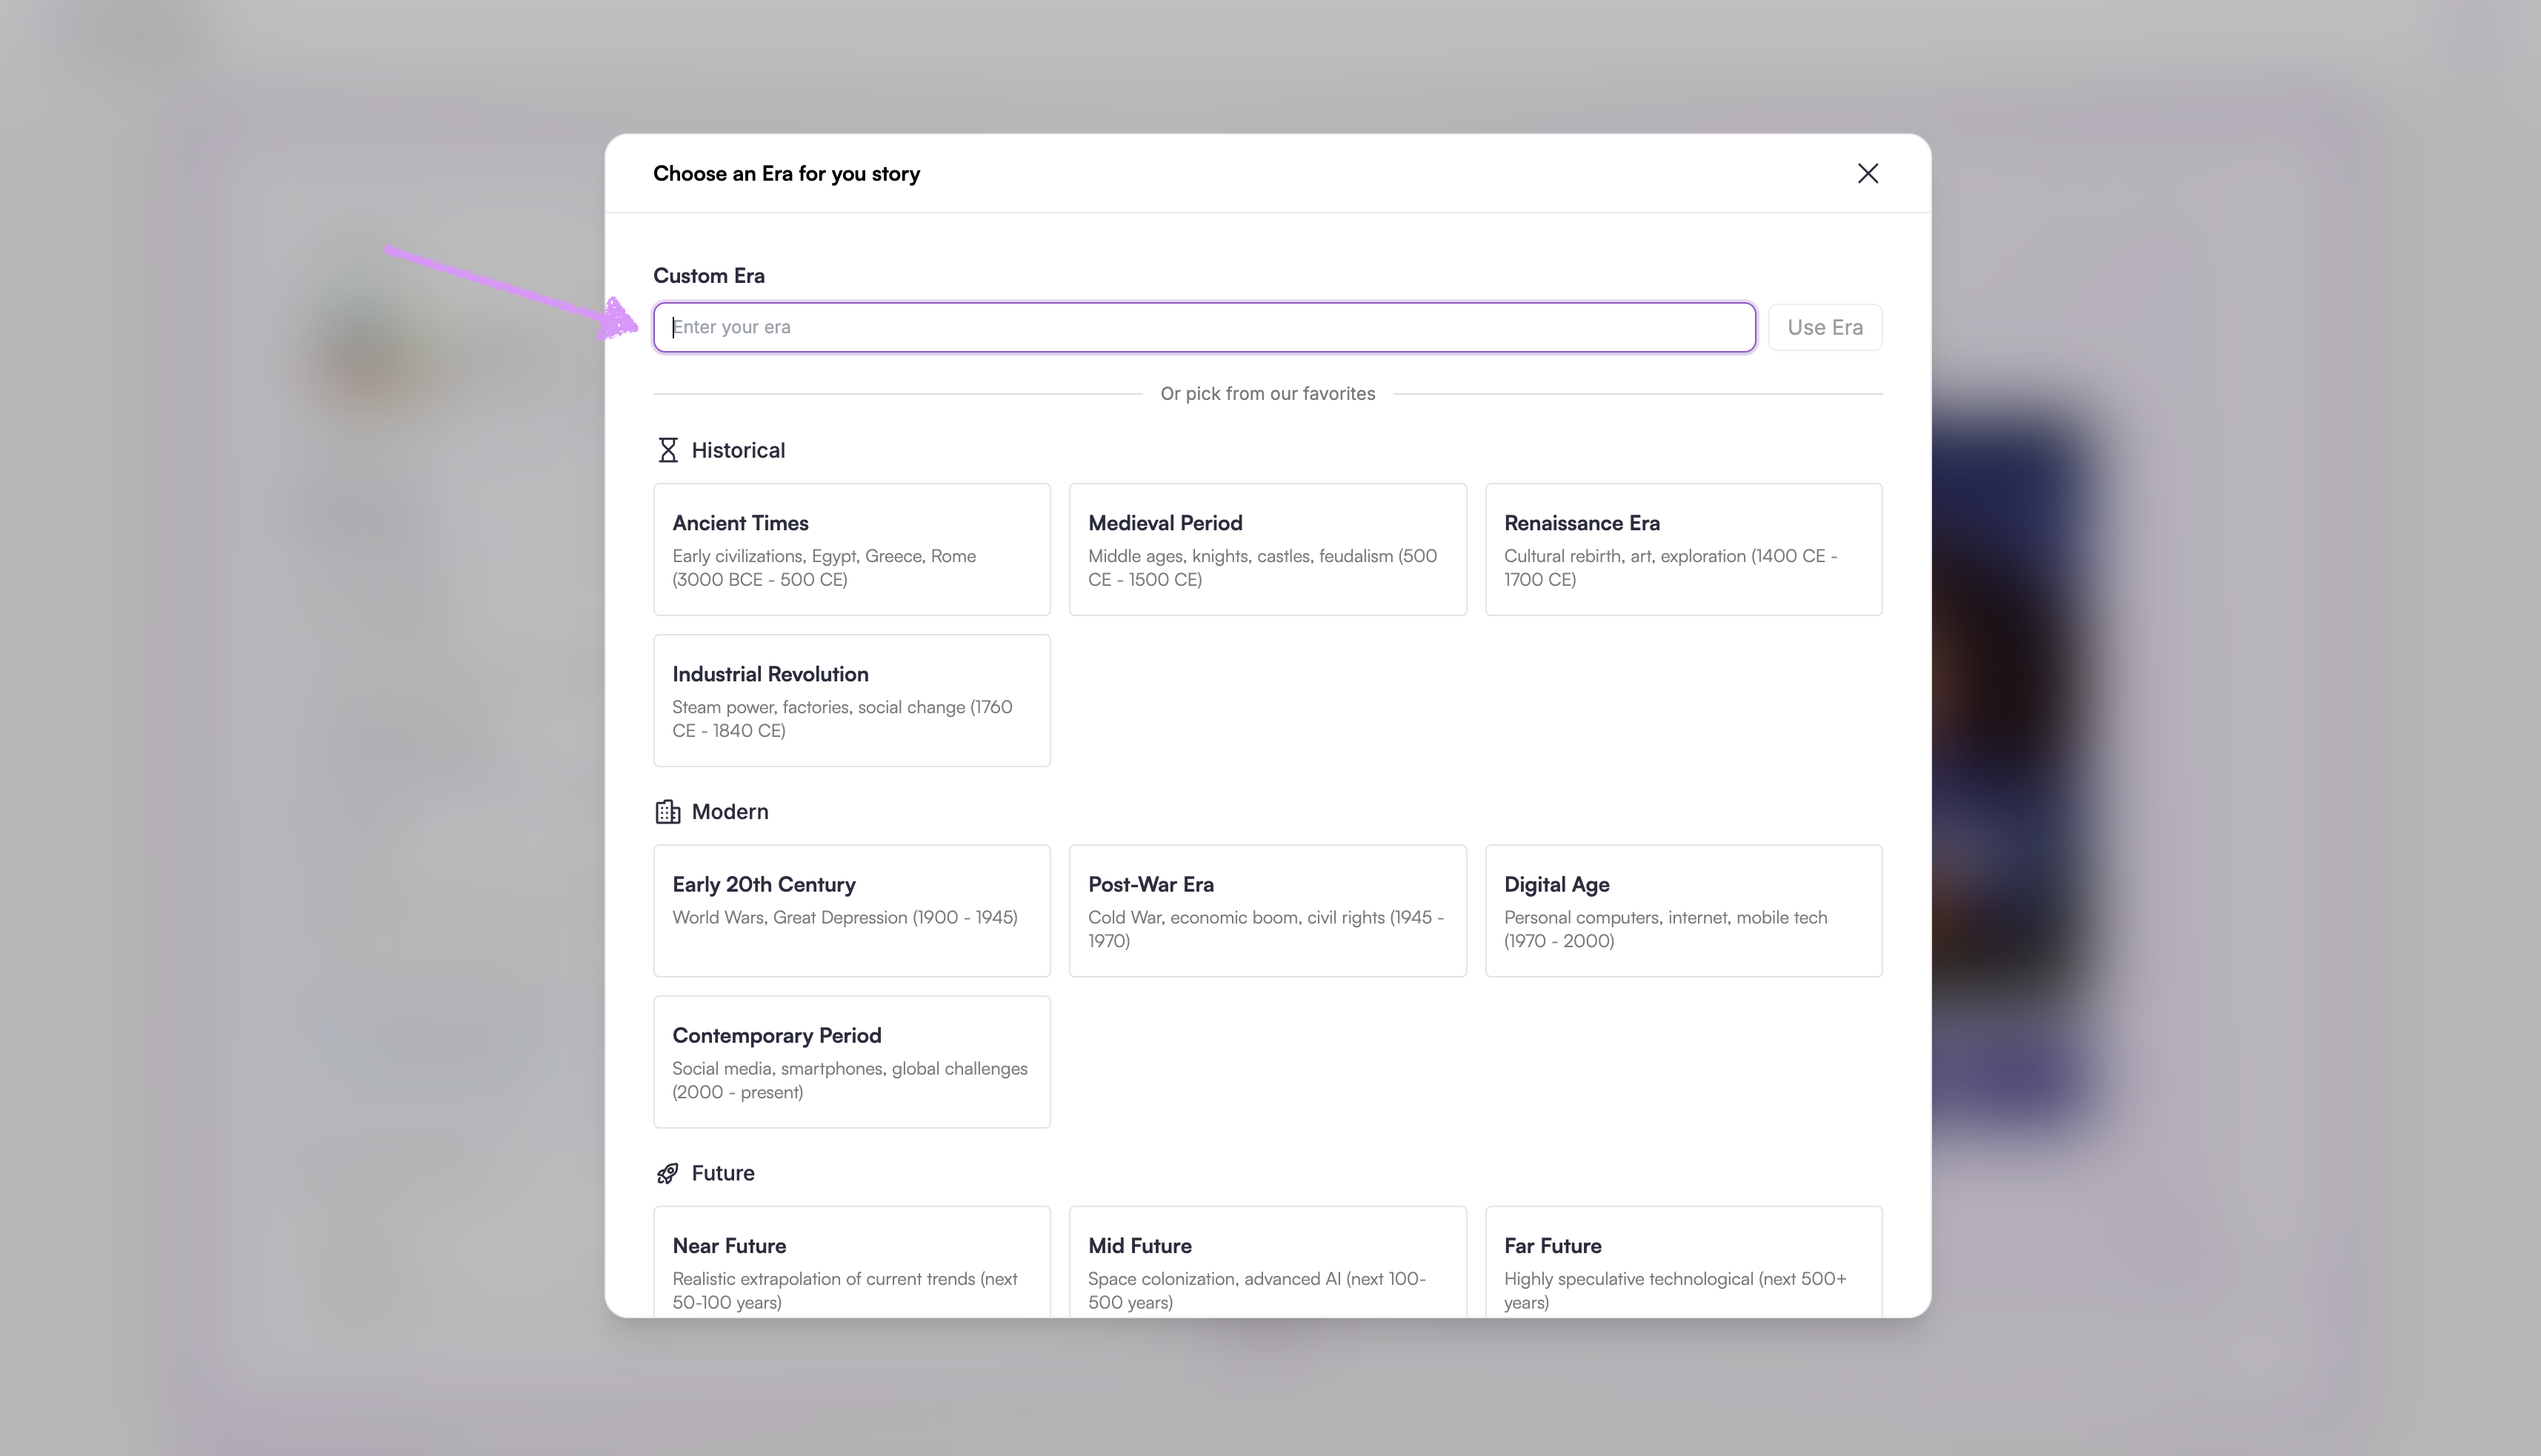Image resolution: width=2541 pixels, height=1456 pixels.
Task: Select the Post-War Era card
Action: click(x=1267, y=910)
